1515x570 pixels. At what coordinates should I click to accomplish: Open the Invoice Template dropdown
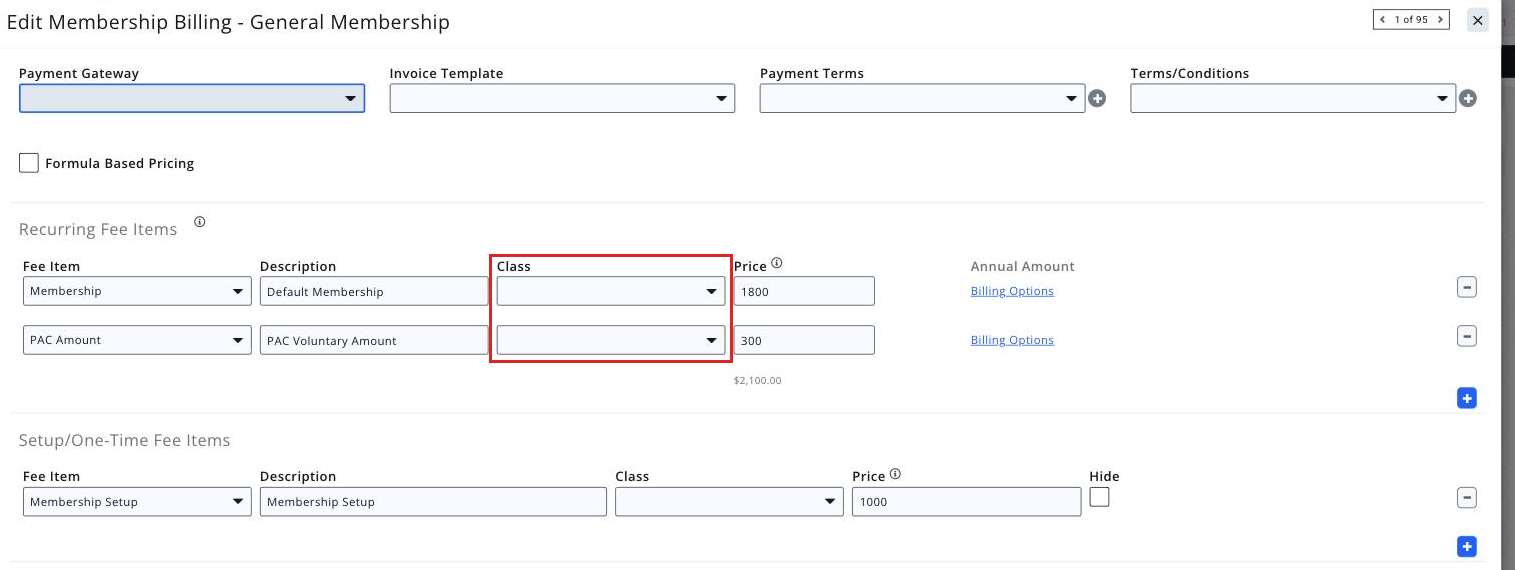562,98
